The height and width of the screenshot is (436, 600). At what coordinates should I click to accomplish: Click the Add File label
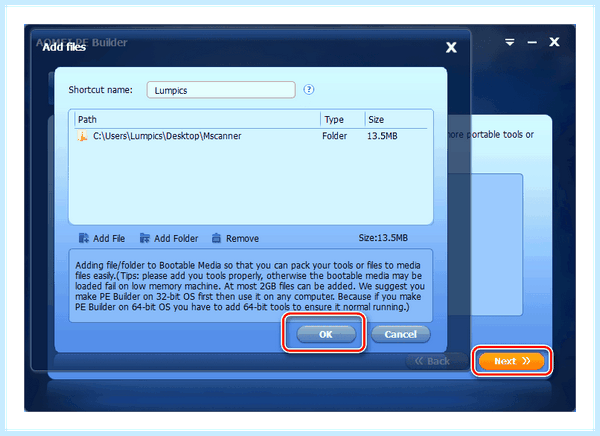[x=109, y=238]
